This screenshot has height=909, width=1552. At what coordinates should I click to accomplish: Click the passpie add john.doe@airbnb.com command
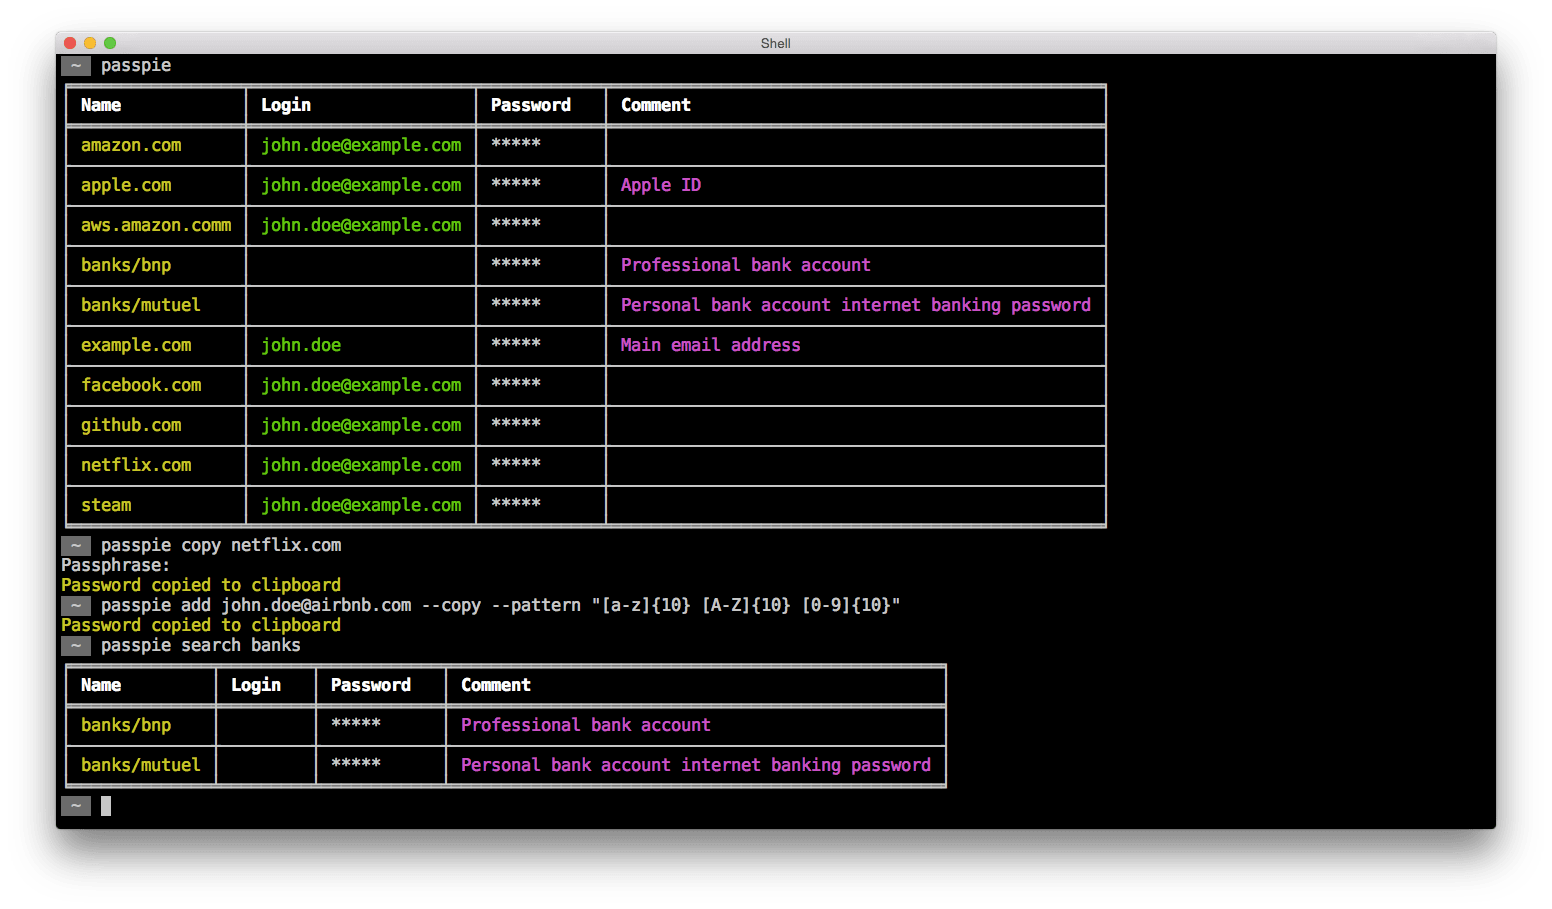click(501, 605)
